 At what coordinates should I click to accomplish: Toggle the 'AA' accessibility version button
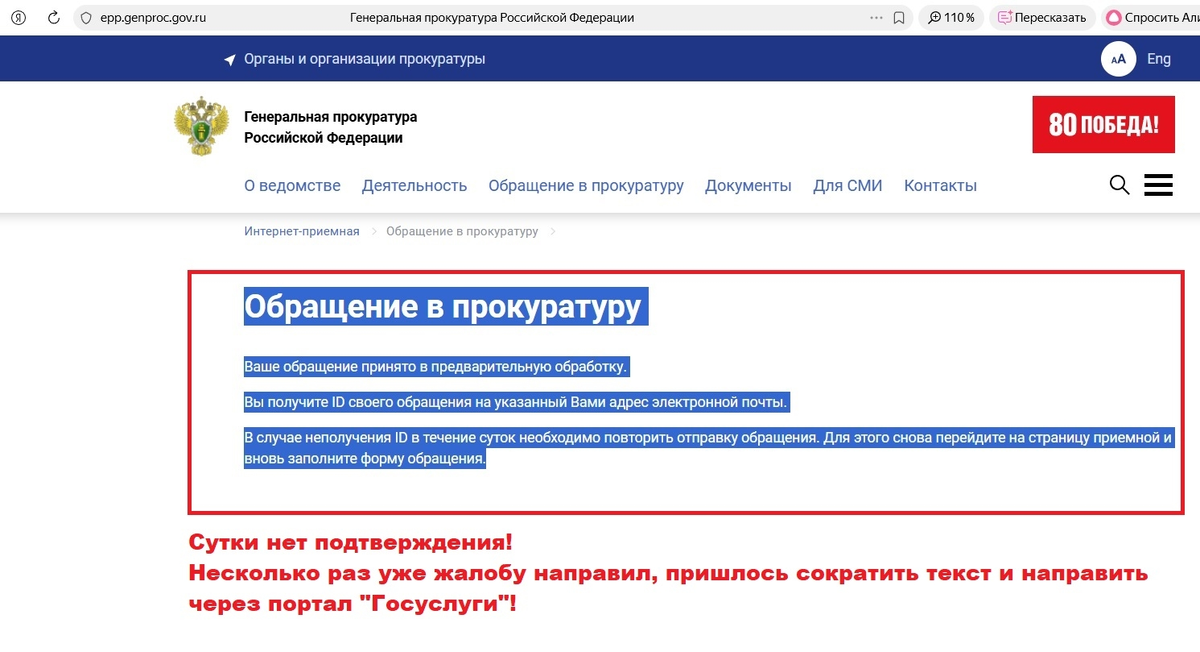[1119, 59]
